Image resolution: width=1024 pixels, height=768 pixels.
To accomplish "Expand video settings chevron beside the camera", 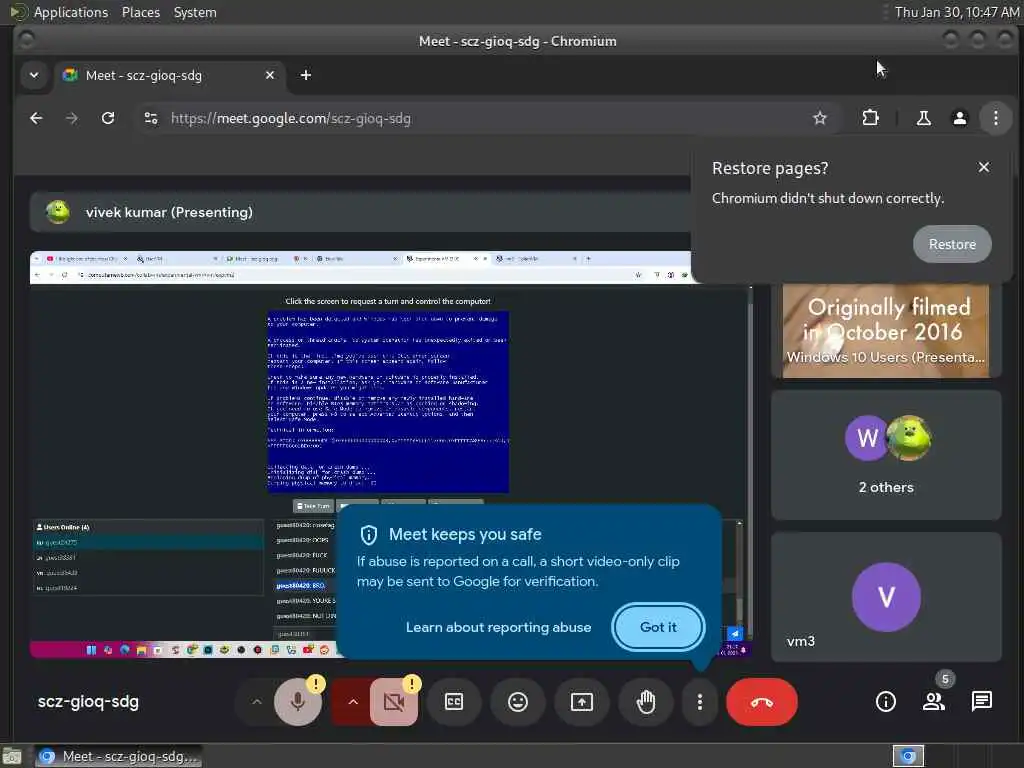I will (353, 702).
